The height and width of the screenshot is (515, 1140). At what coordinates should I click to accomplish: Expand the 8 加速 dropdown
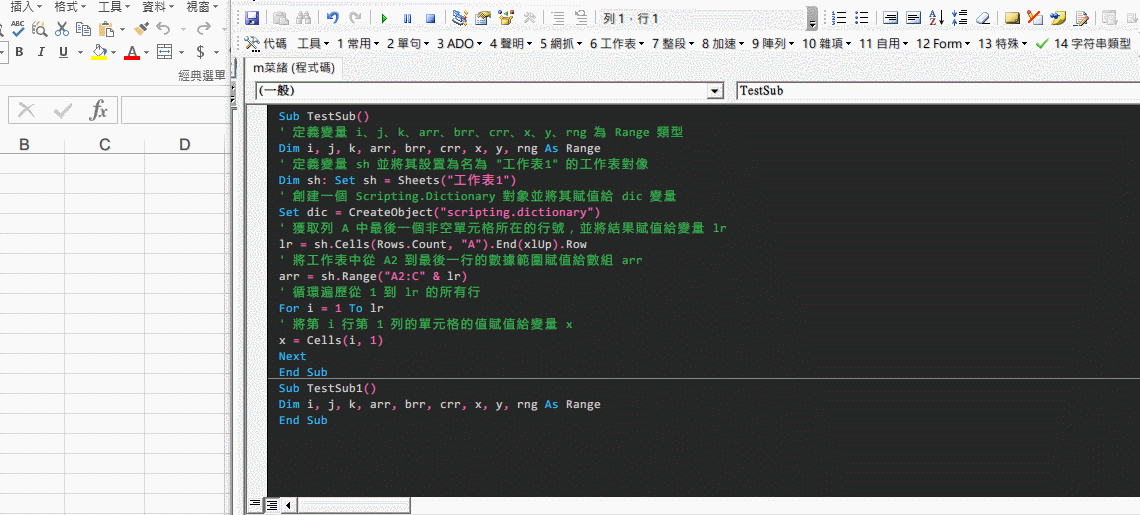tap(723, 44)
